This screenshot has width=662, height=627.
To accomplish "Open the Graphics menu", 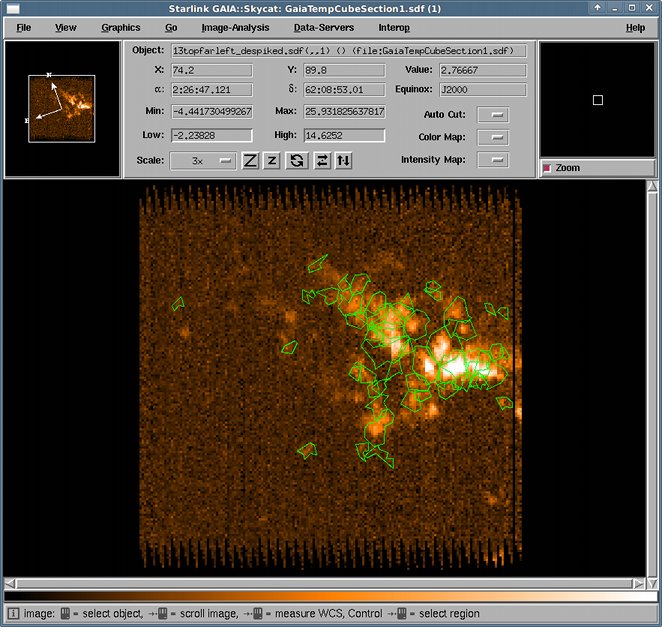I will [x=121, y=27].
